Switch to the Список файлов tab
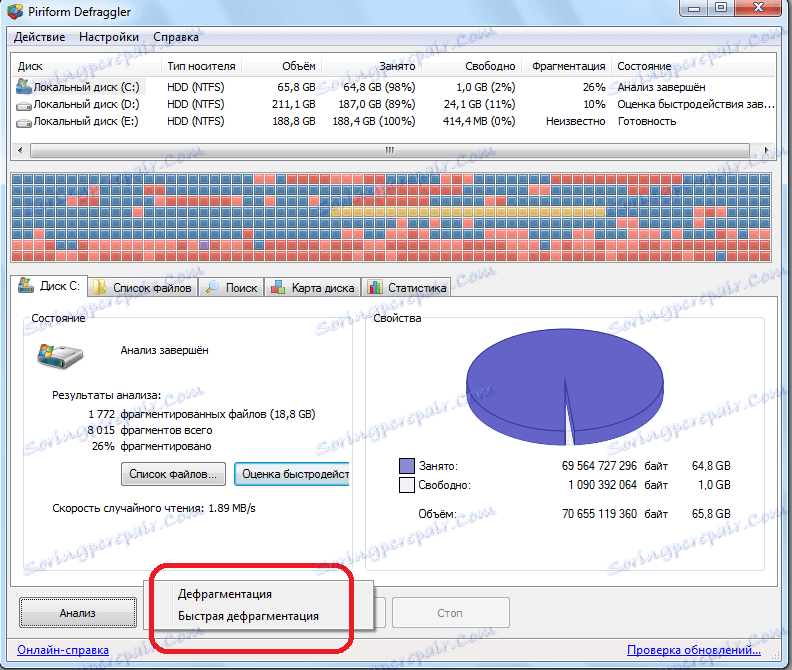The width and height of the screenshot is (792, 670). coord(143,288)
